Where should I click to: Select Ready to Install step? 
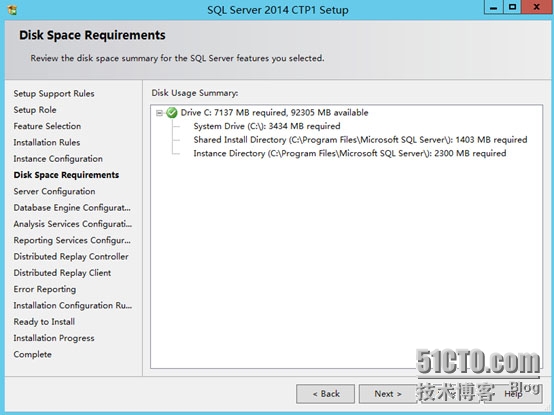[x=44, y=322]
